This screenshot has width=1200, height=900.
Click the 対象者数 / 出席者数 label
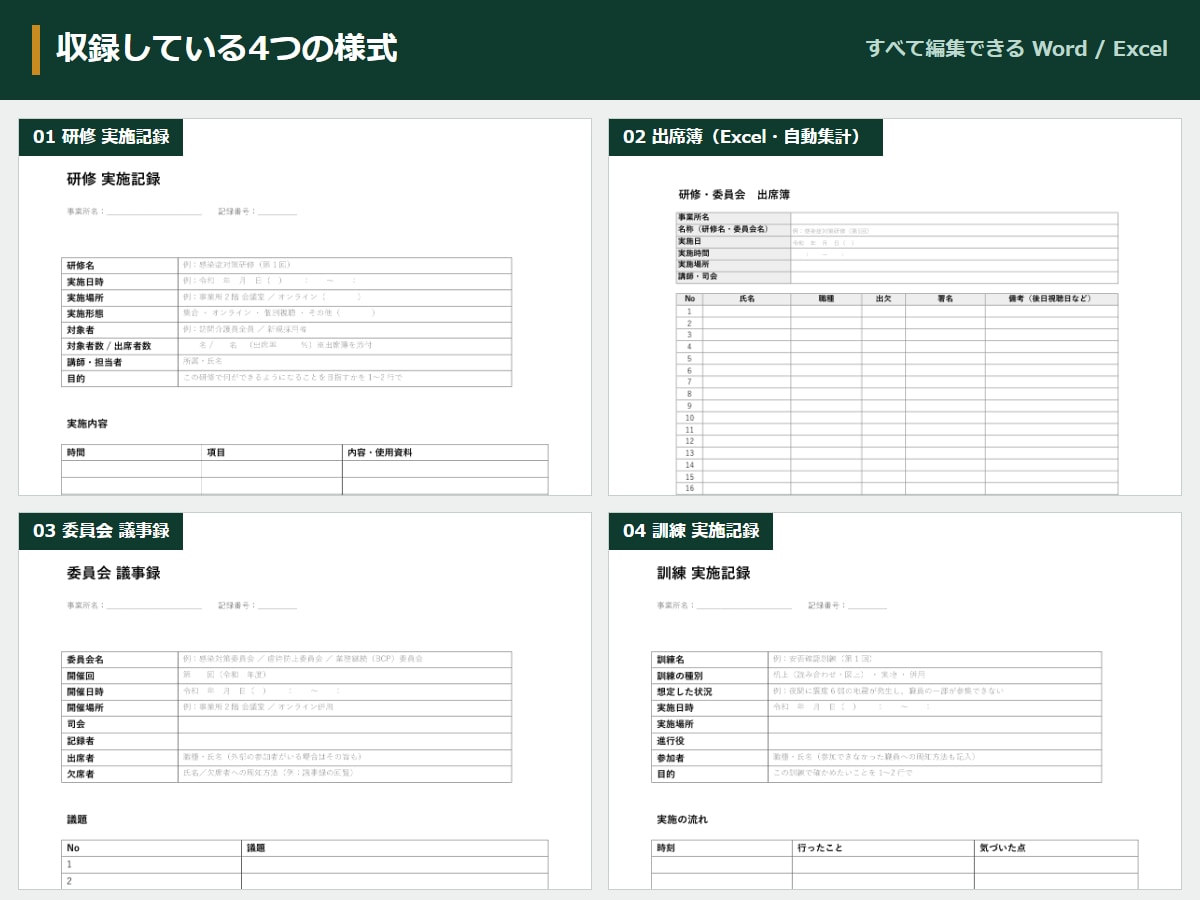coord(109,346)
